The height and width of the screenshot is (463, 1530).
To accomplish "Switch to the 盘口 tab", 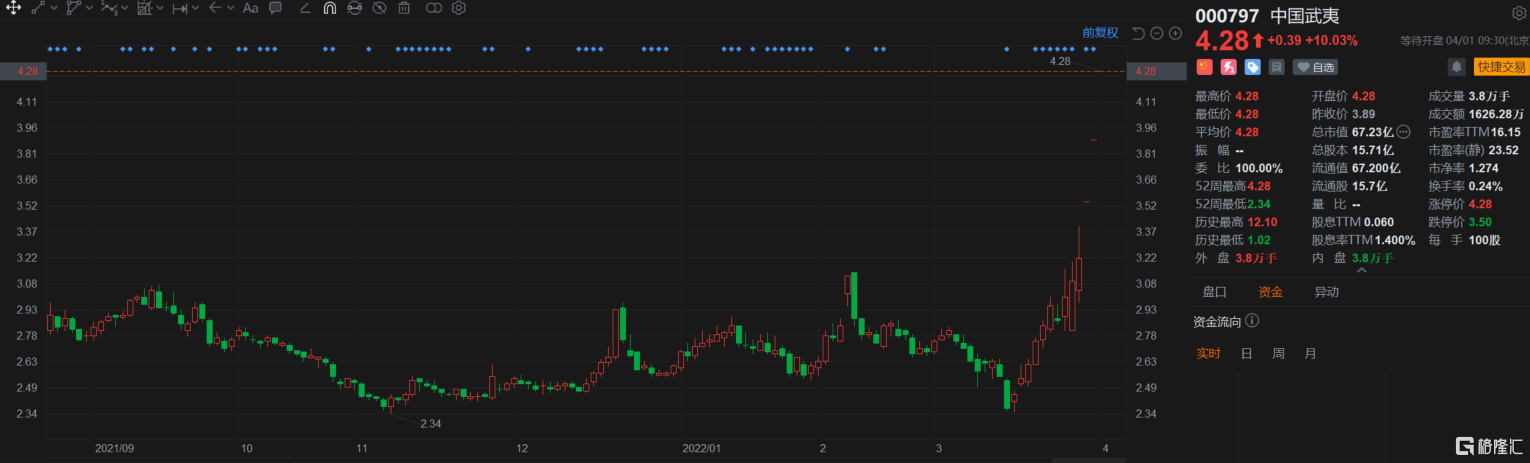I will [x=1214, y=292].
